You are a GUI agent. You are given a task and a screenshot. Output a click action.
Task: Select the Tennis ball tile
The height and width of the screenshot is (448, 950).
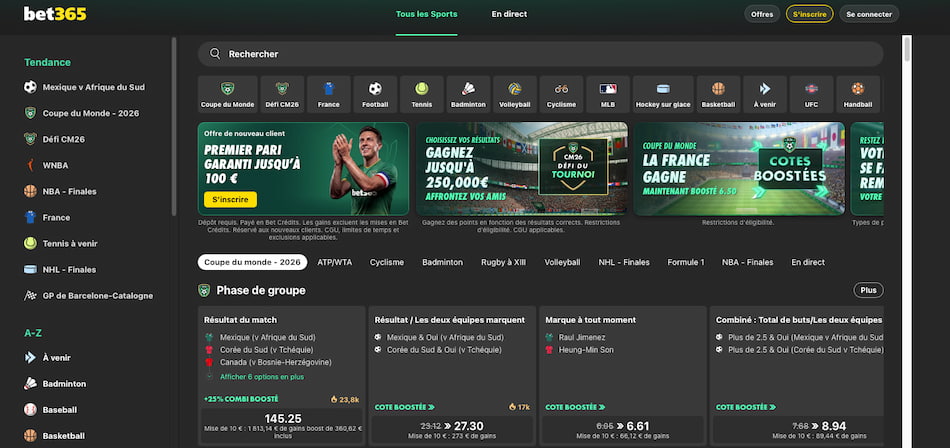[422, 95]
